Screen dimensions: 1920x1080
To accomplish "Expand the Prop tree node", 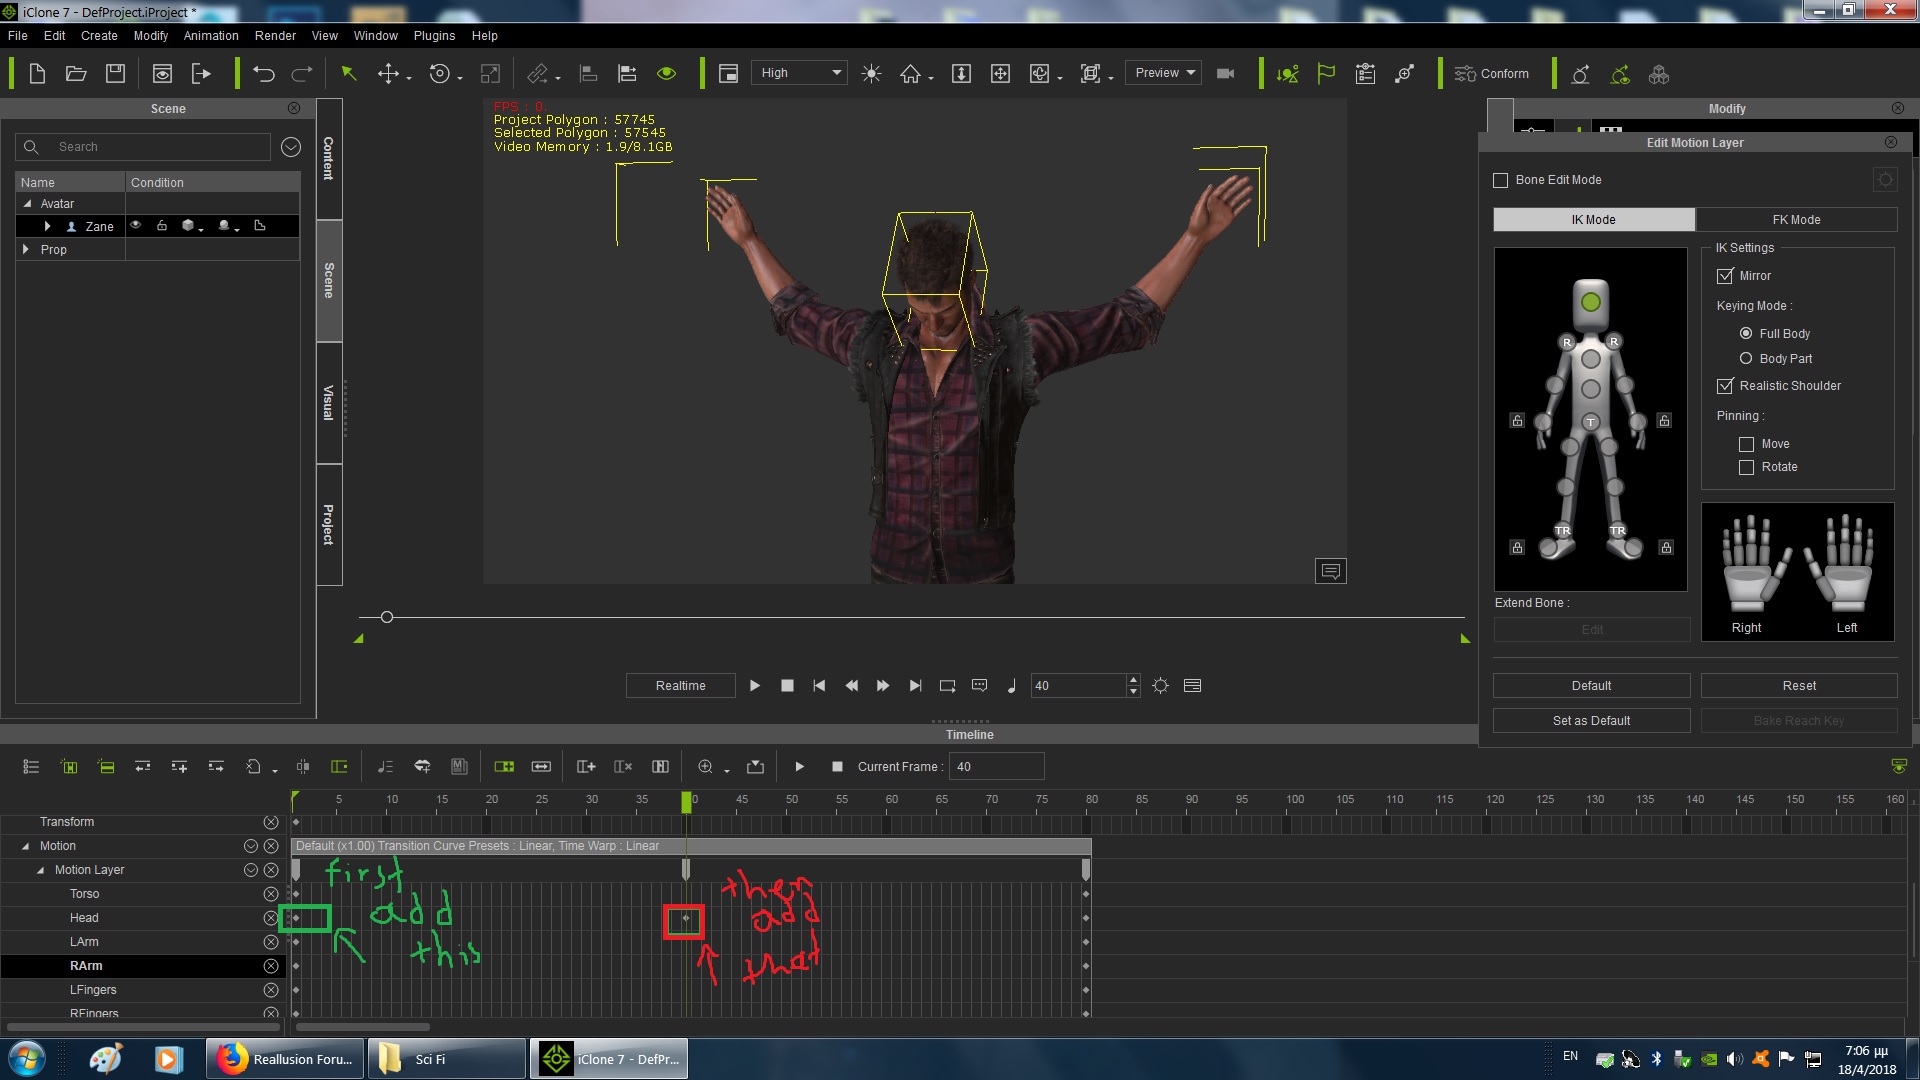I will pos(26,249).
